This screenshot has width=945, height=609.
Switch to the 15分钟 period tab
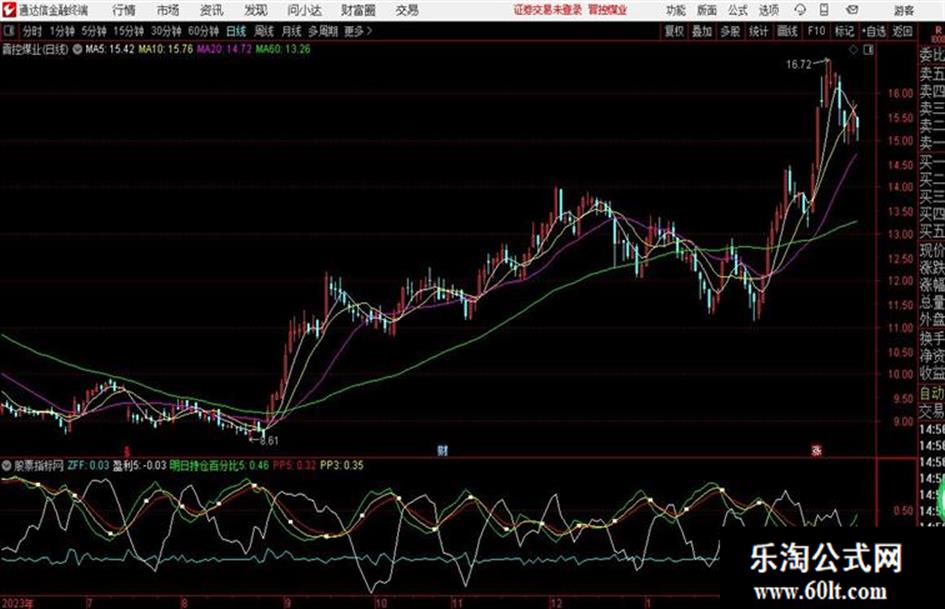point(129,31)
